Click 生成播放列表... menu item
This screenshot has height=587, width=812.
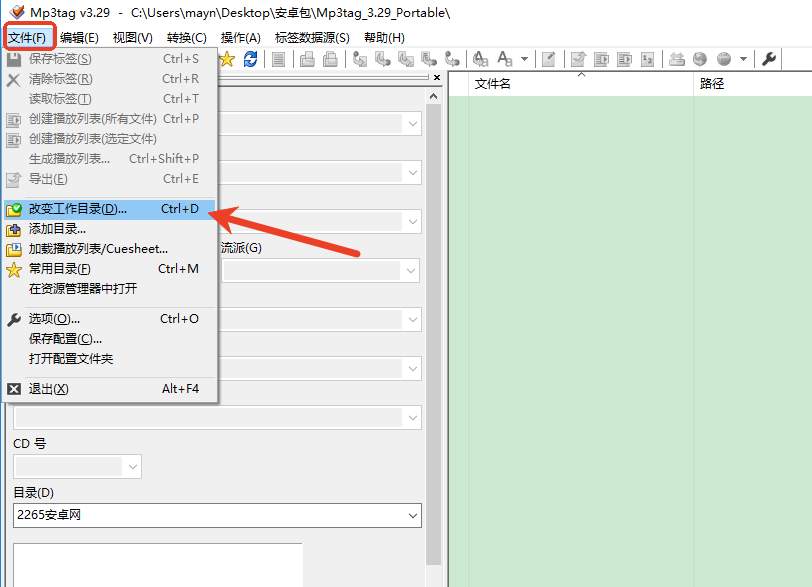pos(109,159)
